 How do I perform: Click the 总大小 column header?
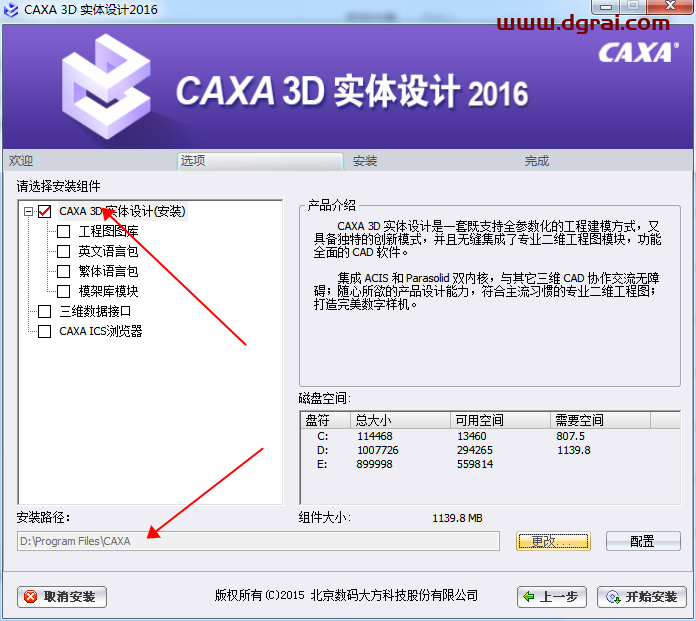pos(400,420)
